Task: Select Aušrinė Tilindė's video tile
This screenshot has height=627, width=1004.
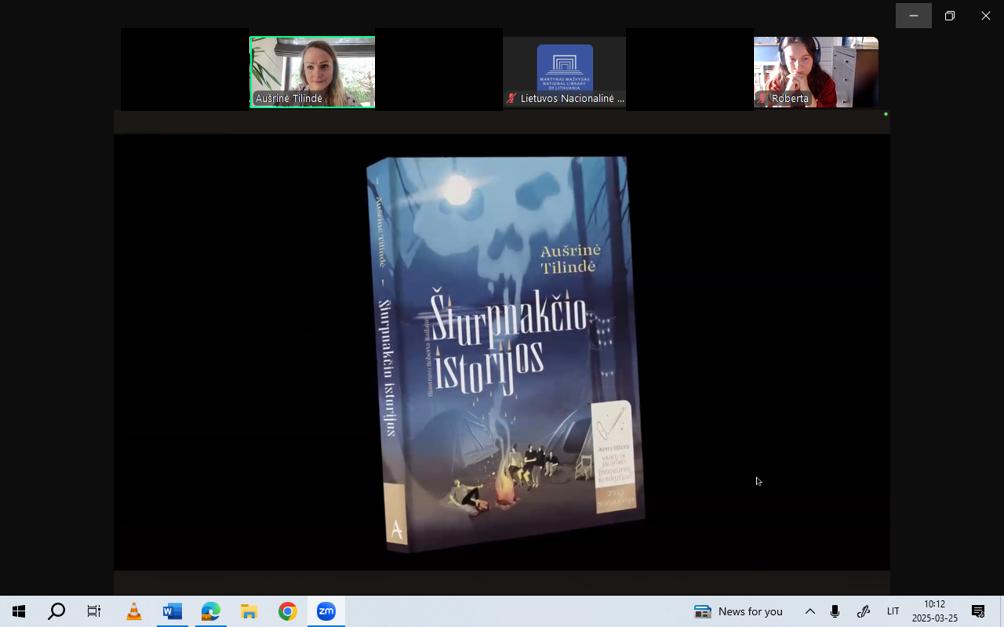Action: pos(312,72)
